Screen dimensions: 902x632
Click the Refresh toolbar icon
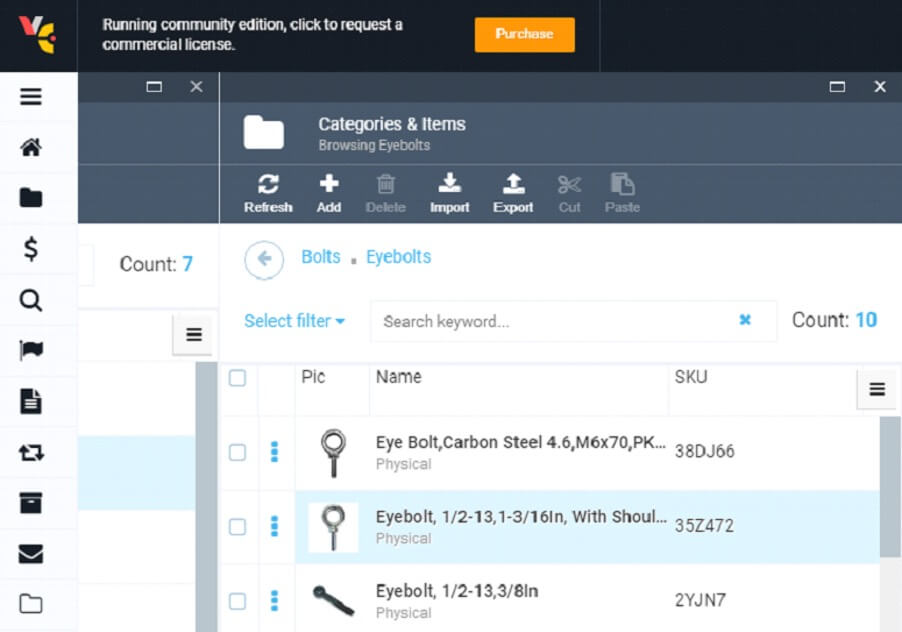pos(268,193)
